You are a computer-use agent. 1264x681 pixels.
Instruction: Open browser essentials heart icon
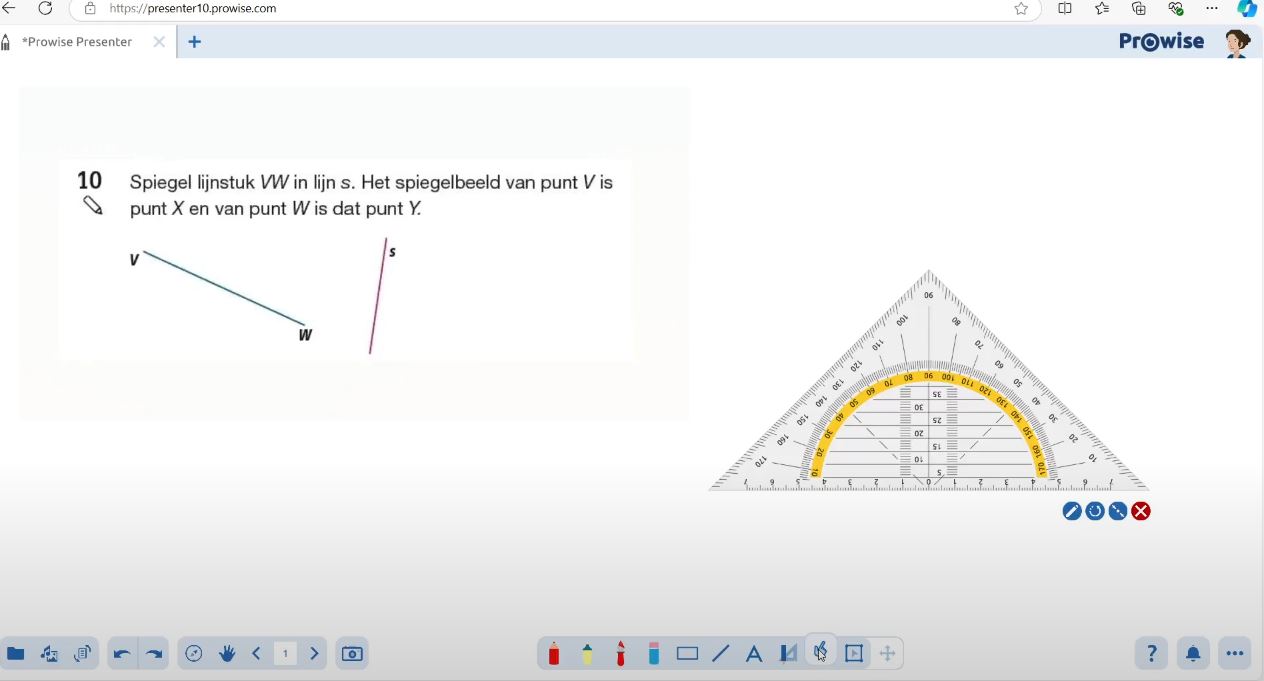[x=1175, y=9]
